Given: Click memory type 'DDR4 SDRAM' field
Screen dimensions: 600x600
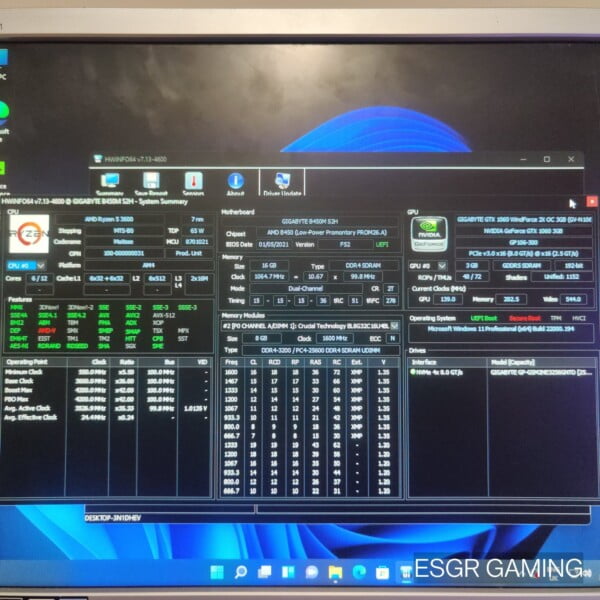Looking at the screenshot, I should 363,266.
